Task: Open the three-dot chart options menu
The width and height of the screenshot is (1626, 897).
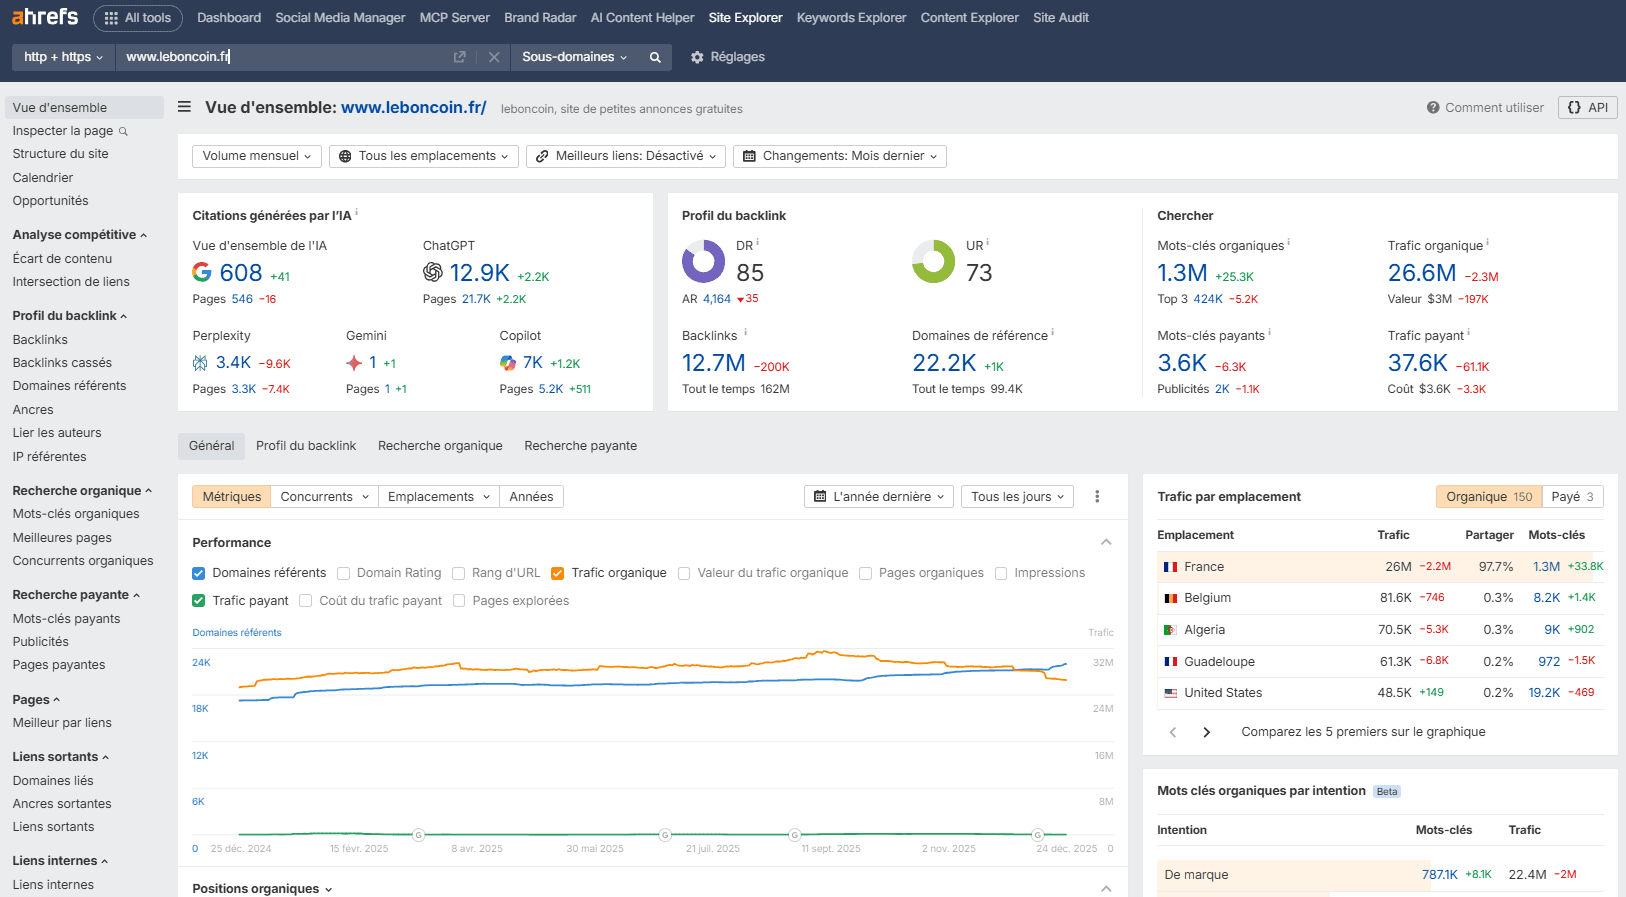Action: pyautogui.click(x=1097, y=497)
